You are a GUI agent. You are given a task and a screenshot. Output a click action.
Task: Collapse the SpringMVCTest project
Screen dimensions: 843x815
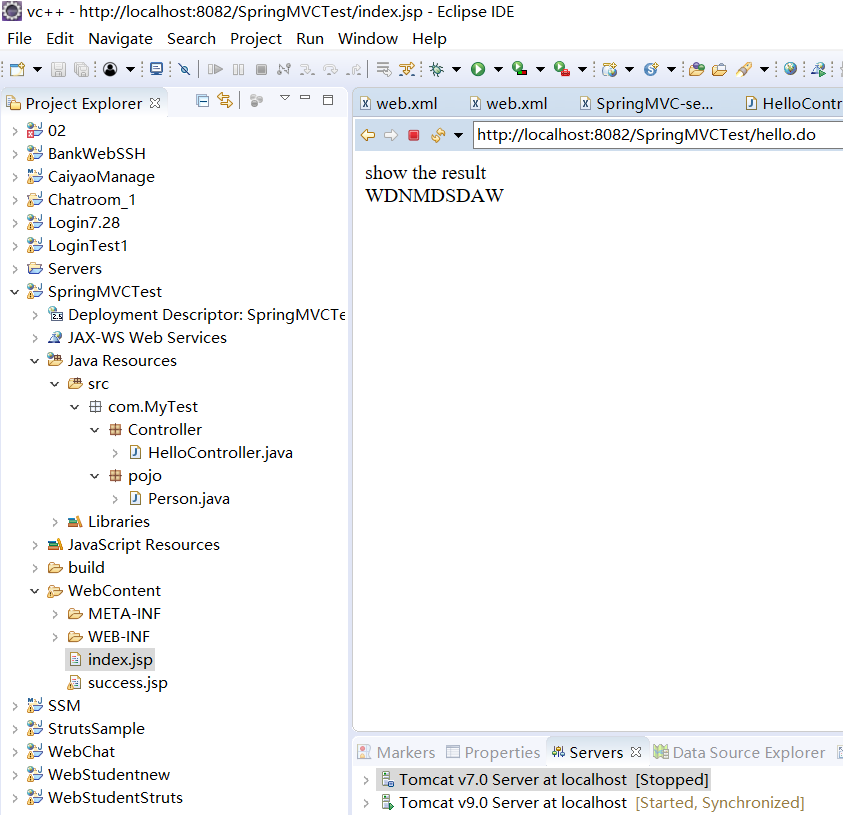15,292
